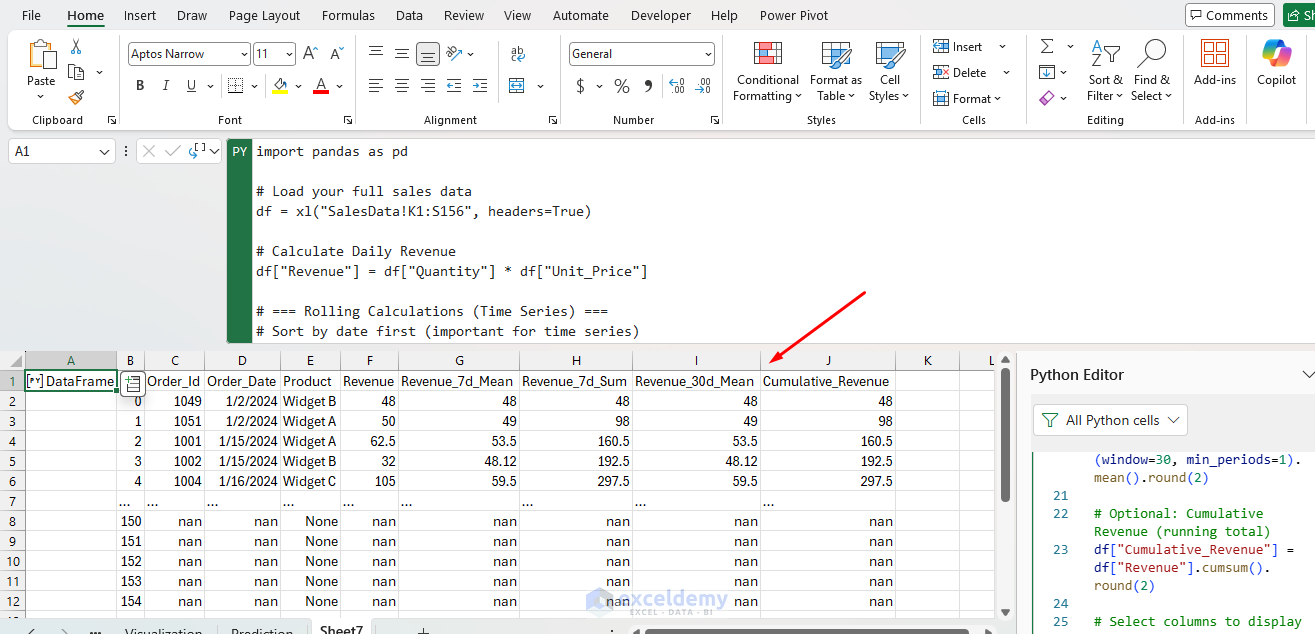The width and height of the screenshot is (1315, 634).
Task: Switch to the Prediction sheet tab
Action: pos(262,630)
